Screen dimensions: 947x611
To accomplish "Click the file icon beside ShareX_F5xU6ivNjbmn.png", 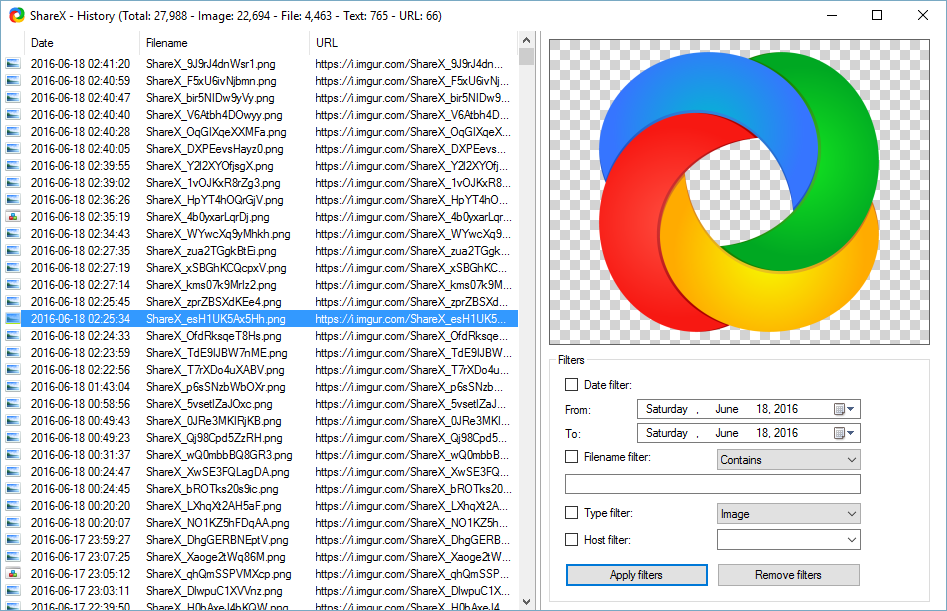I will click(13, 80).
